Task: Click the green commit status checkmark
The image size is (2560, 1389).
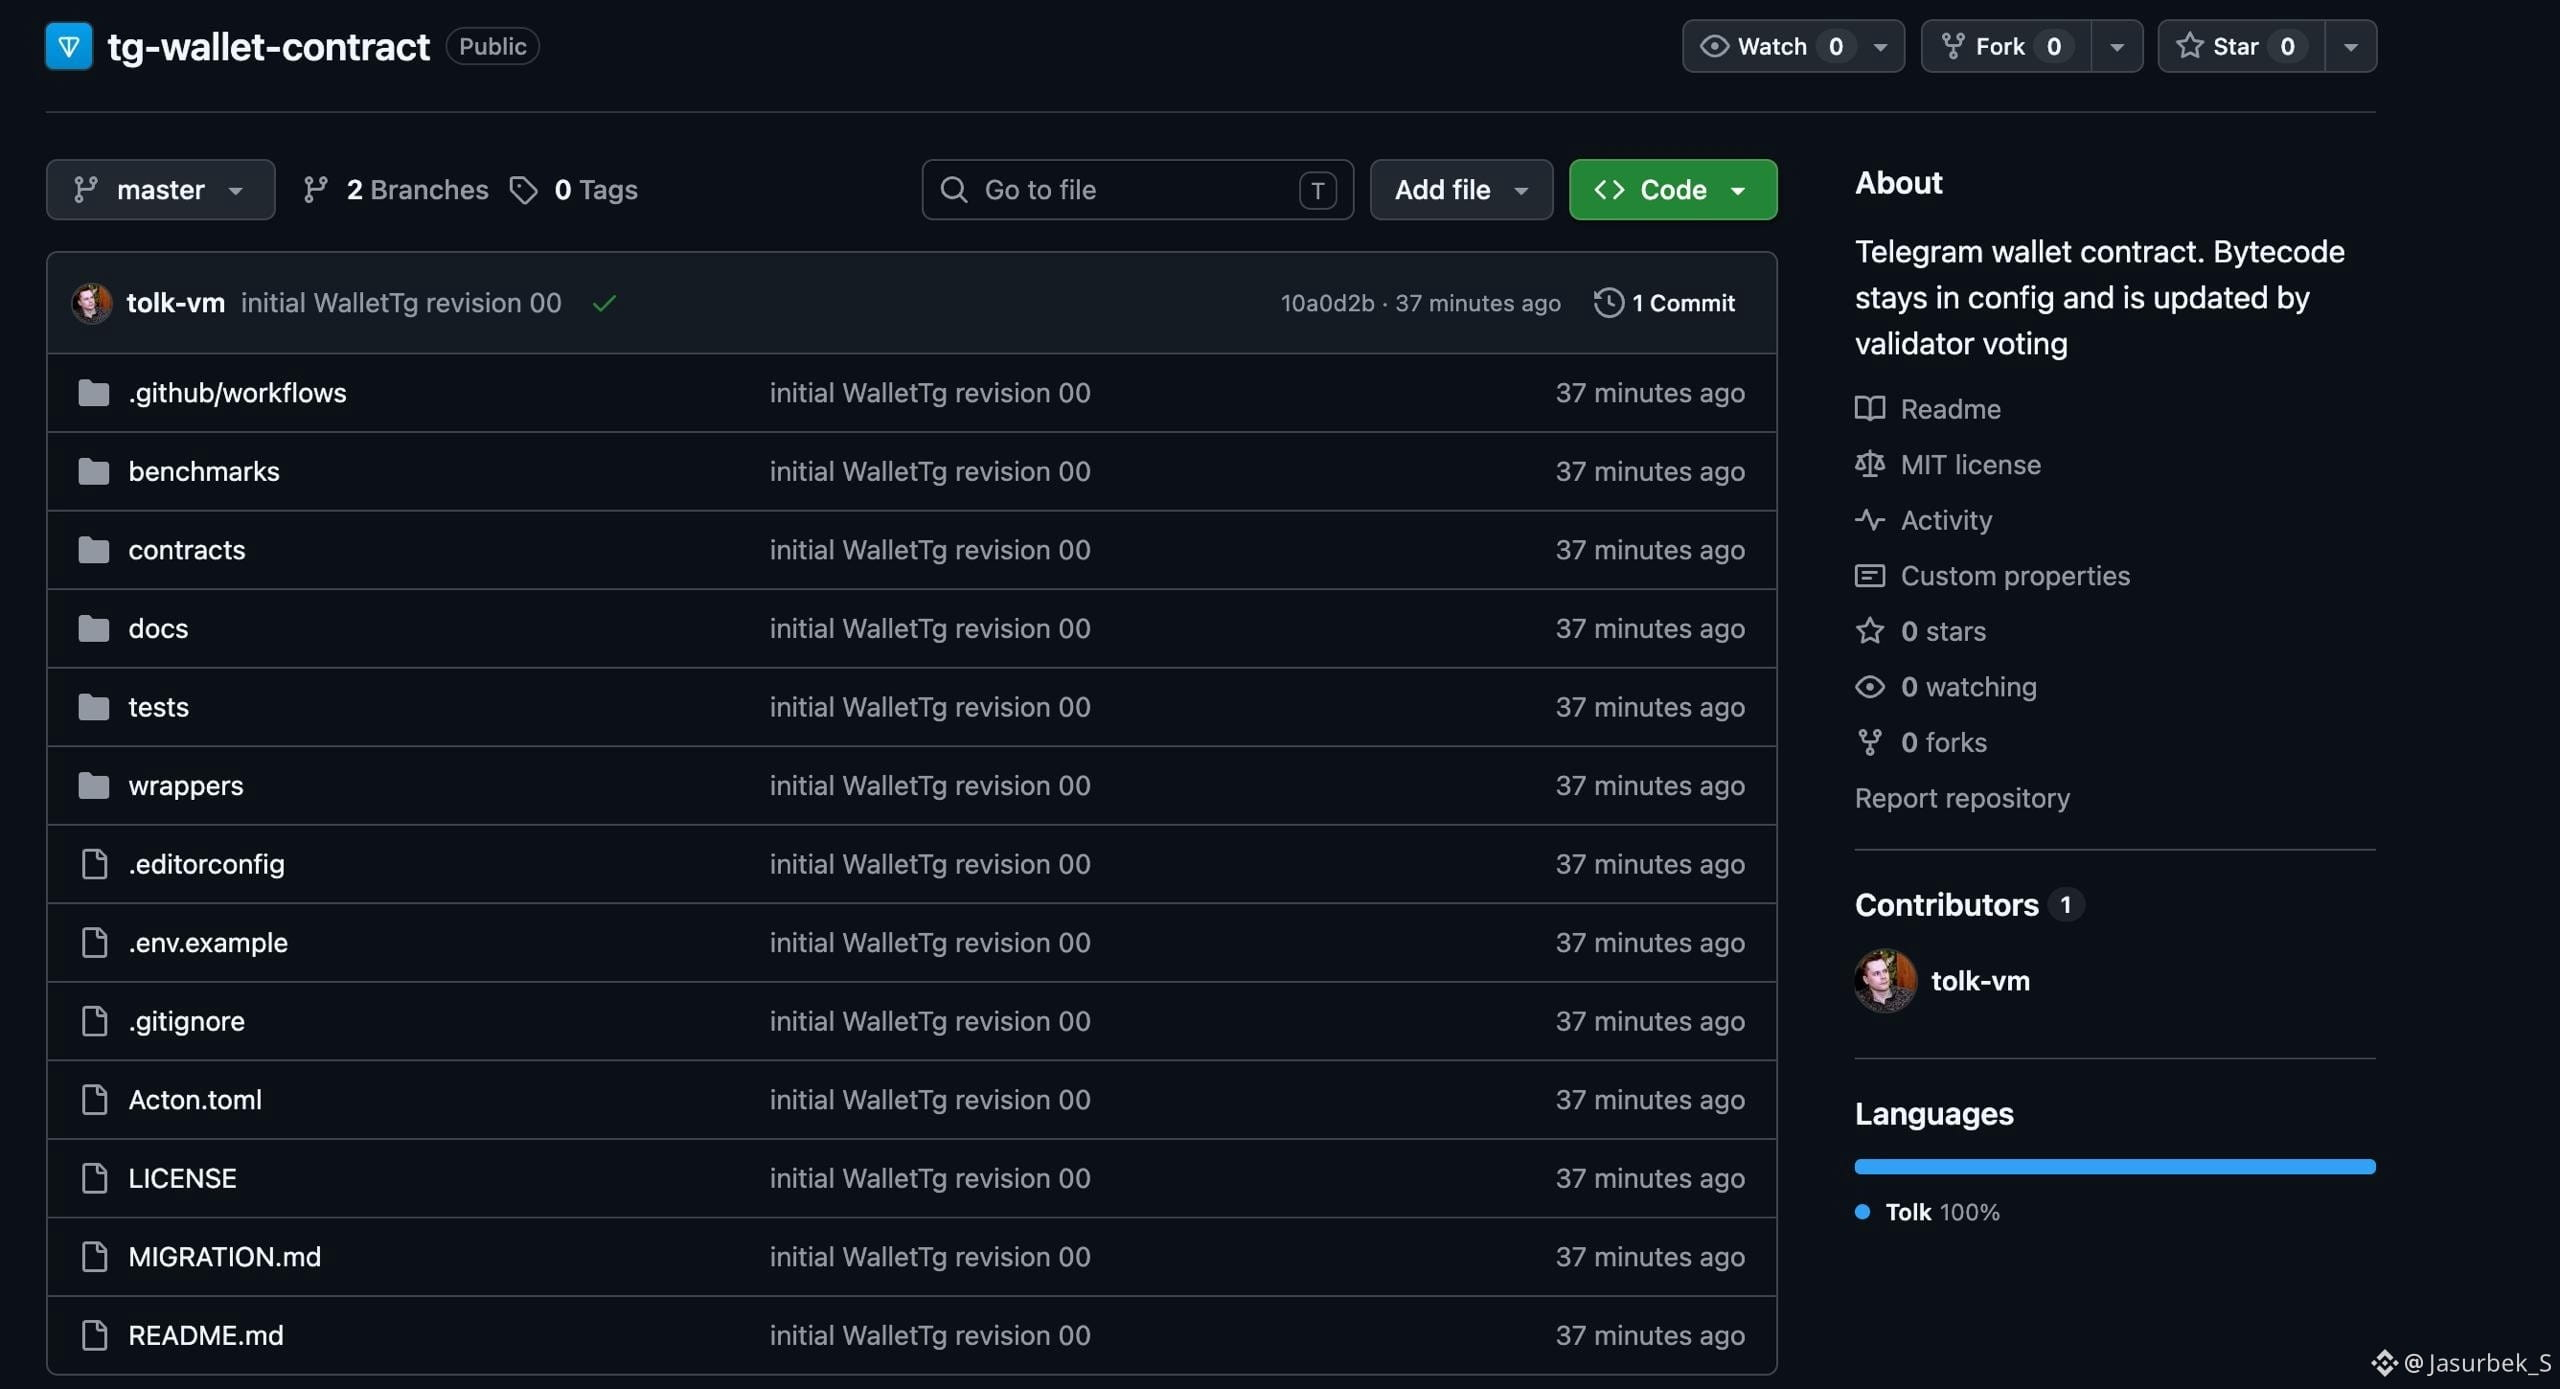Action: click(x=604, y=303)
